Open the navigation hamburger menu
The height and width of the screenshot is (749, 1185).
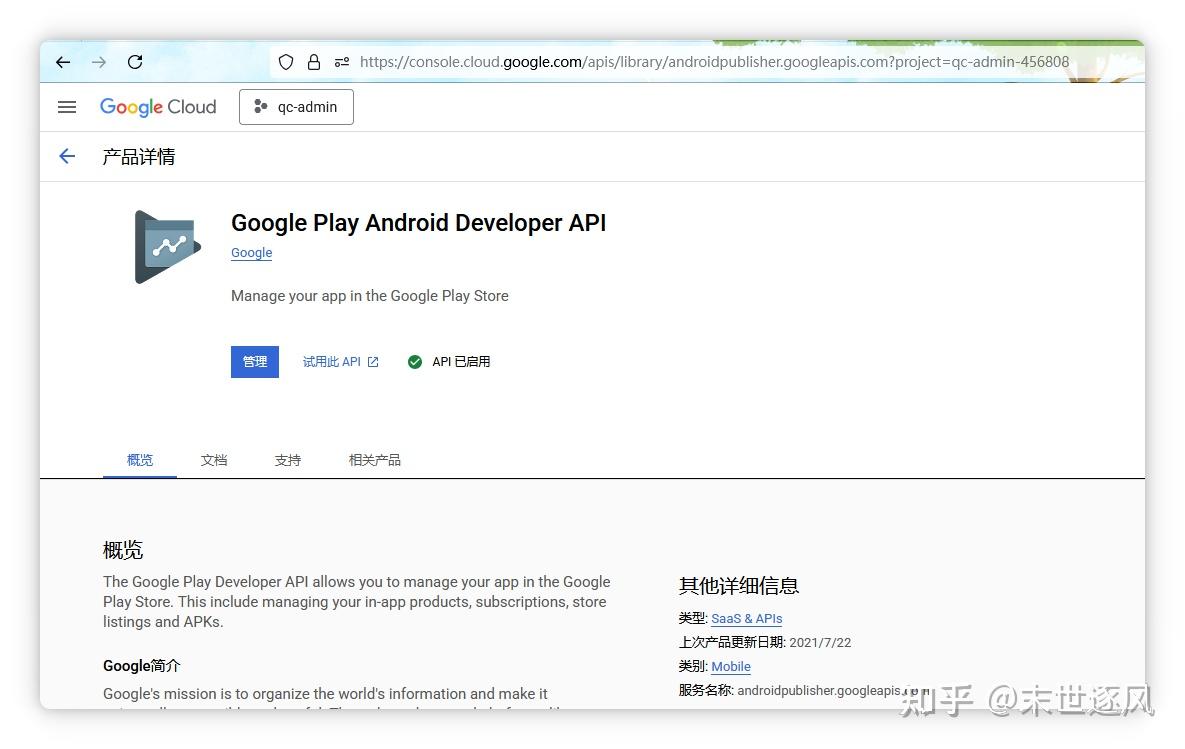[x=67, y=107]
